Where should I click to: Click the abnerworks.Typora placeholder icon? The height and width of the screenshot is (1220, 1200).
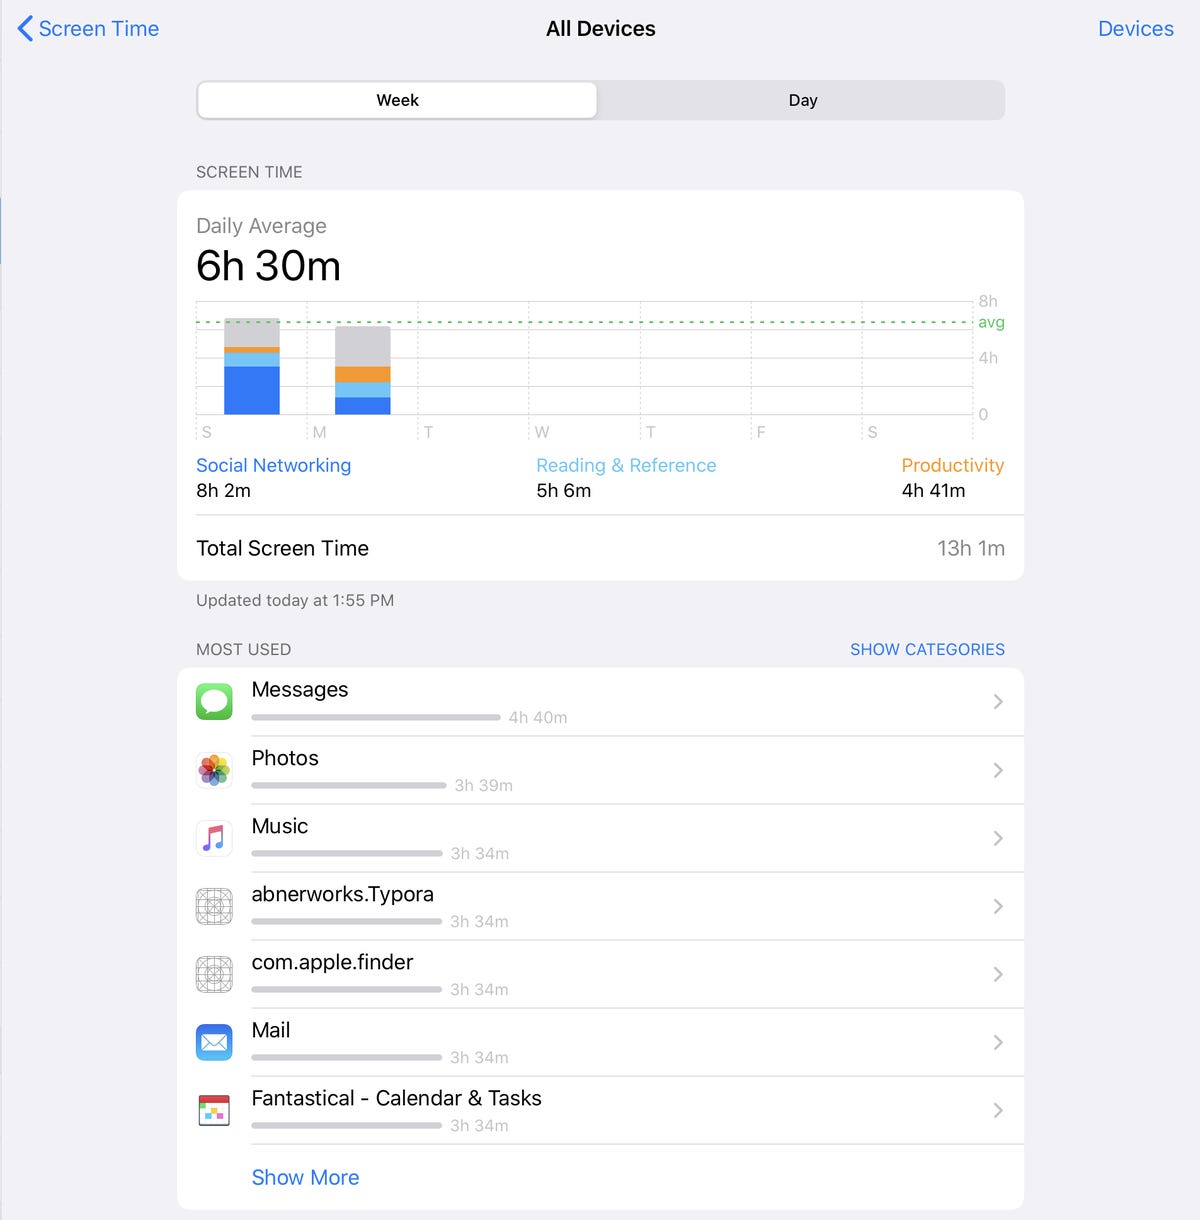coord(214,905)
